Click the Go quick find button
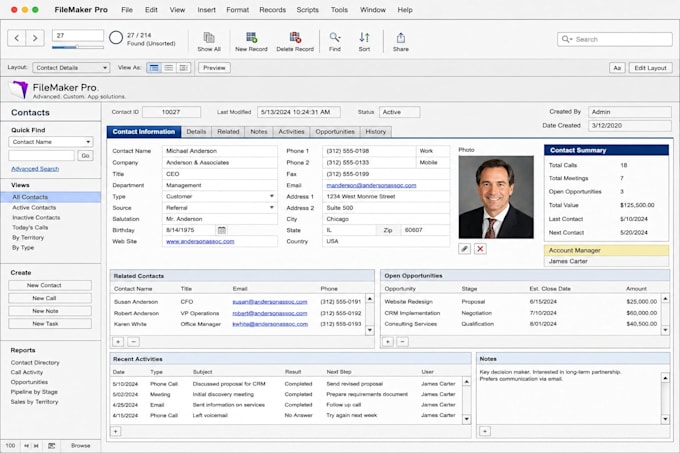Image resolution: width=680 pixels, height=453 pixels. click(85, 156)
